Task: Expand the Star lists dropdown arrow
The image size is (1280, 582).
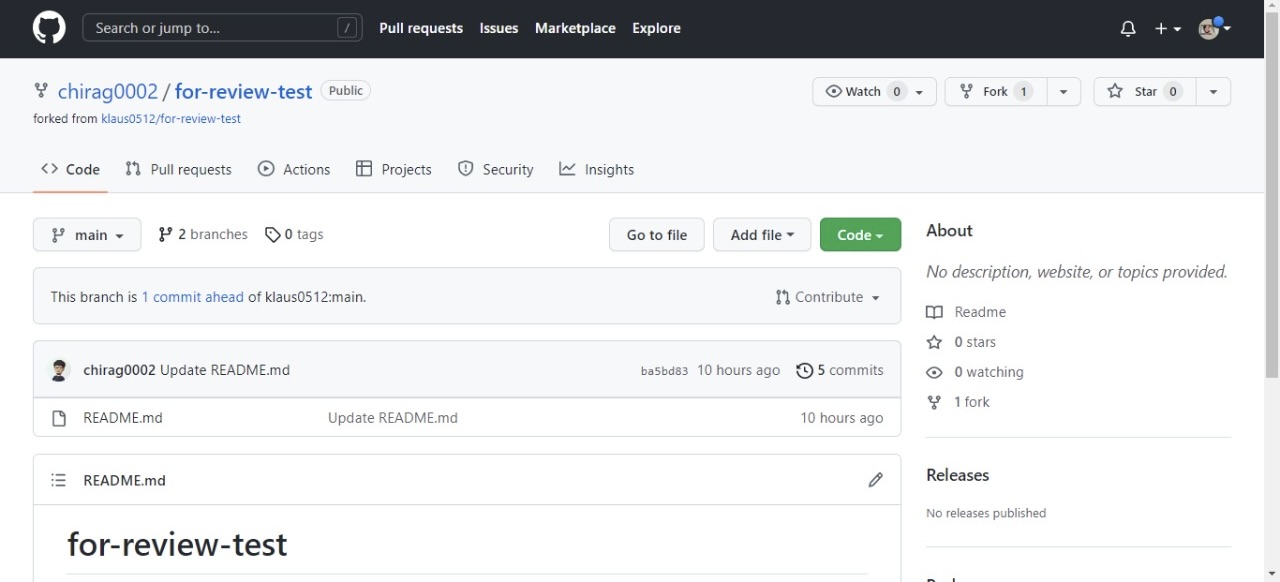Action: pos(1213,91)
